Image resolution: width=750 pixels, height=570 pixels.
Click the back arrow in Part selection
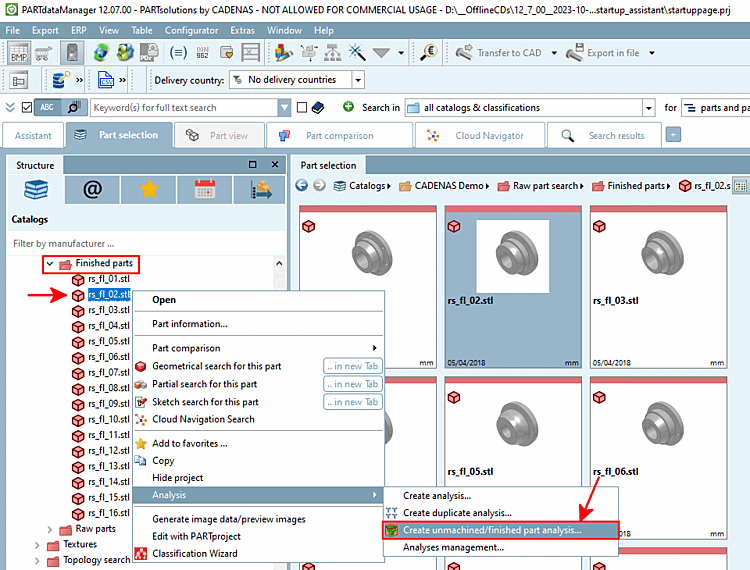click(301, 185)
